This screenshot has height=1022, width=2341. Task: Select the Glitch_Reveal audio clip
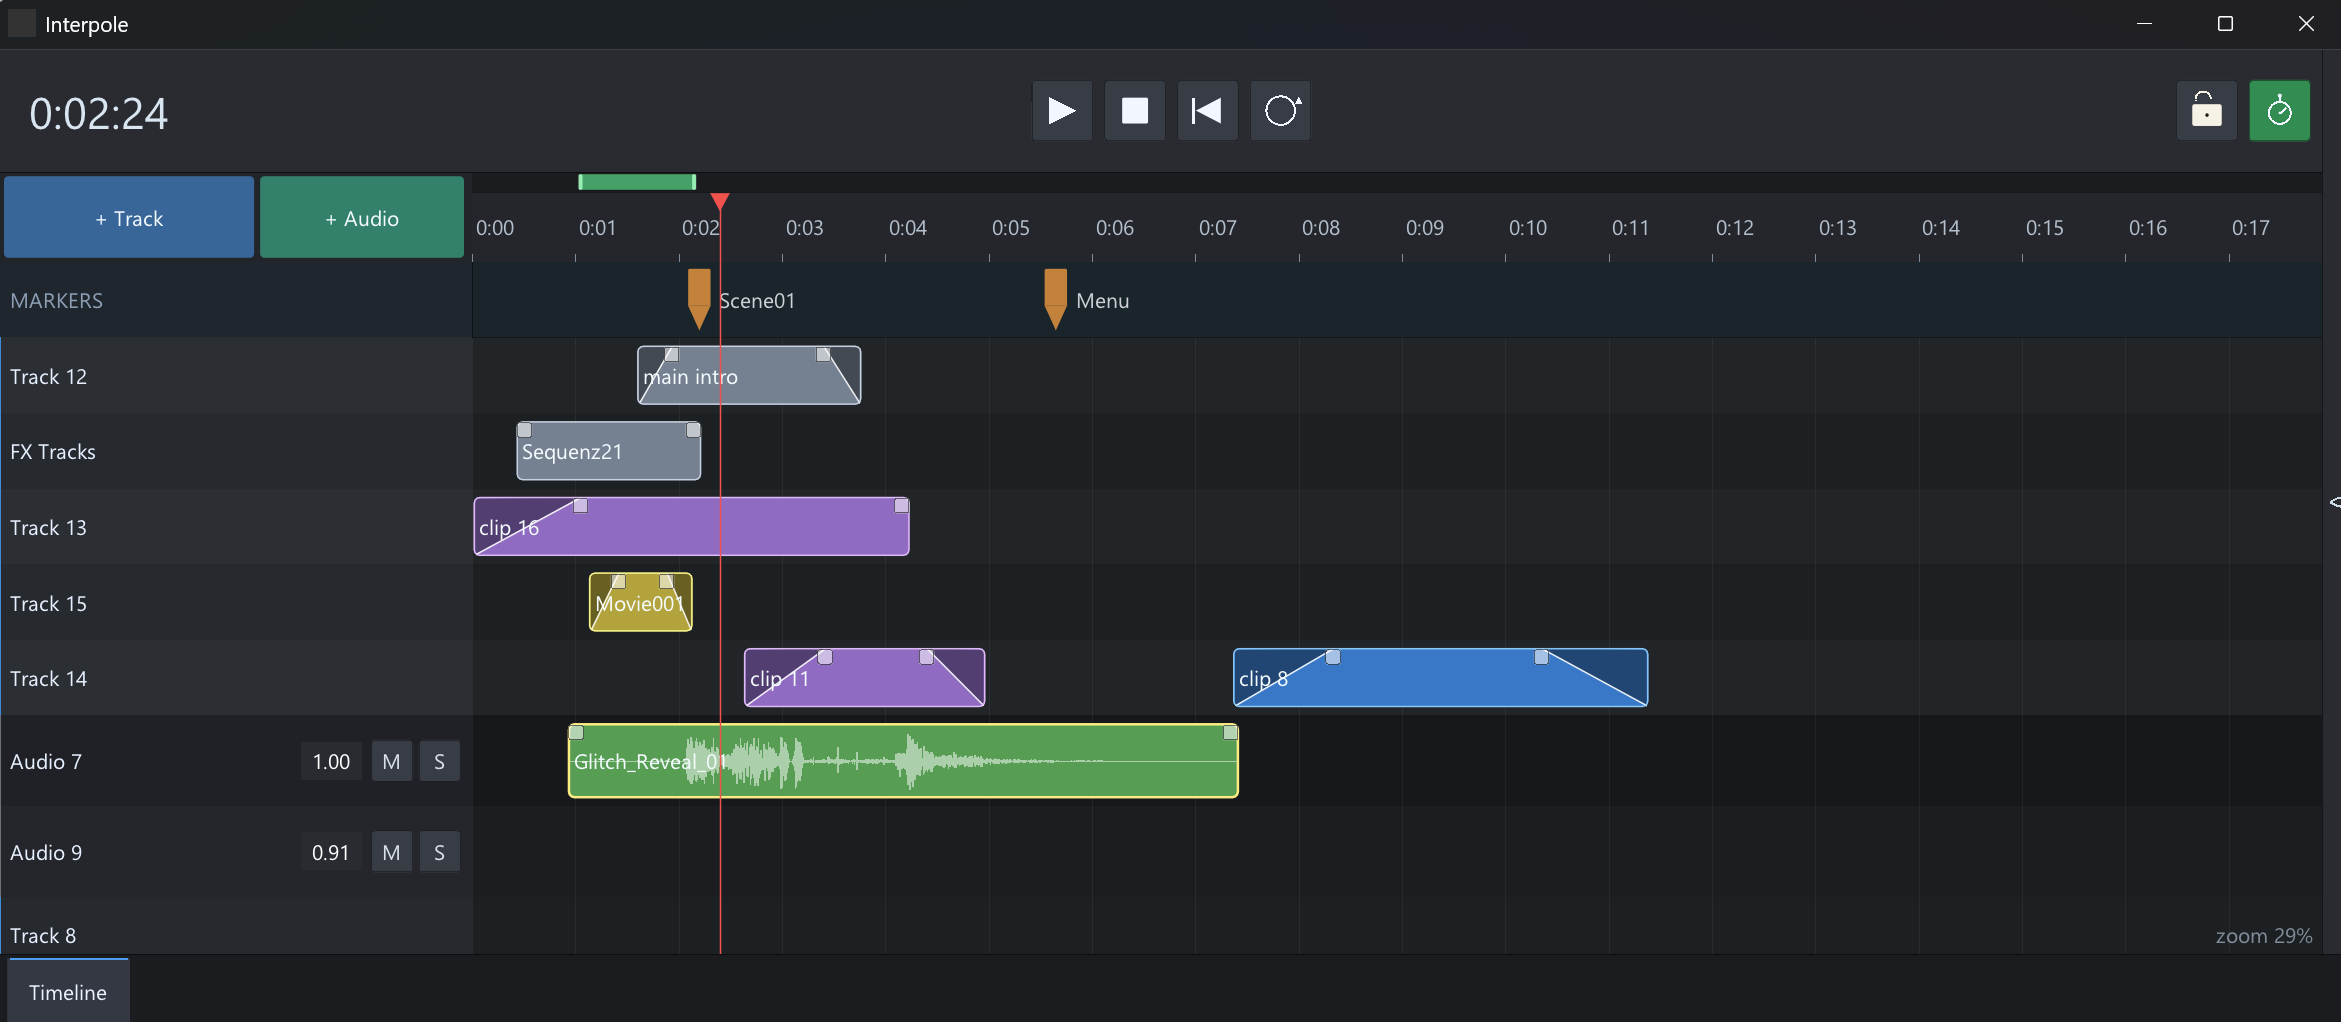(903, 761)
